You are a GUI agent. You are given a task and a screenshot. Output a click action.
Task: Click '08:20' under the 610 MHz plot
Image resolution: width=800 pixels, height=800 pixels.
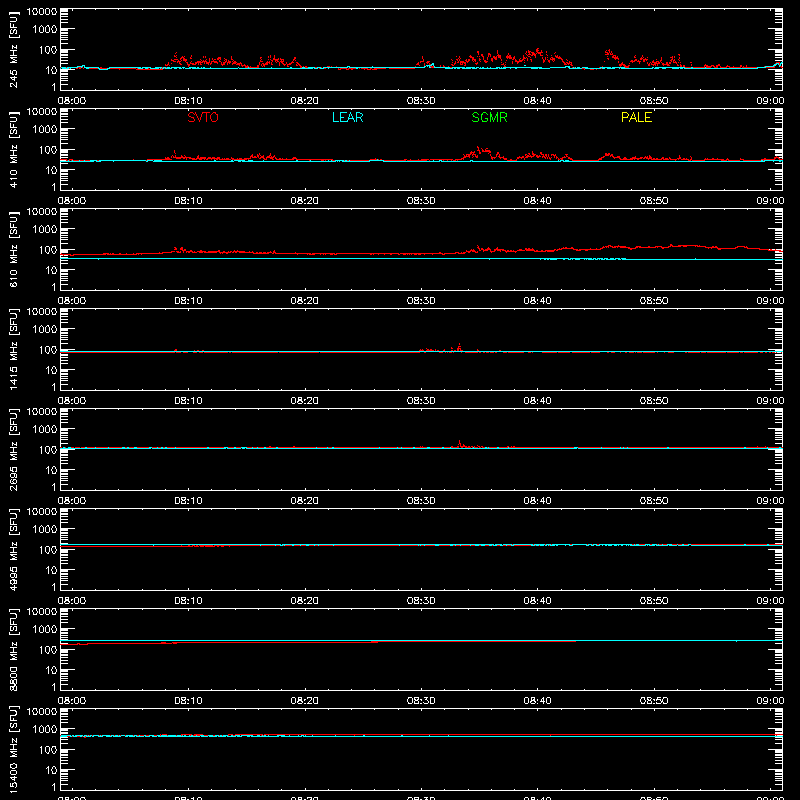(x=305, y=301)
